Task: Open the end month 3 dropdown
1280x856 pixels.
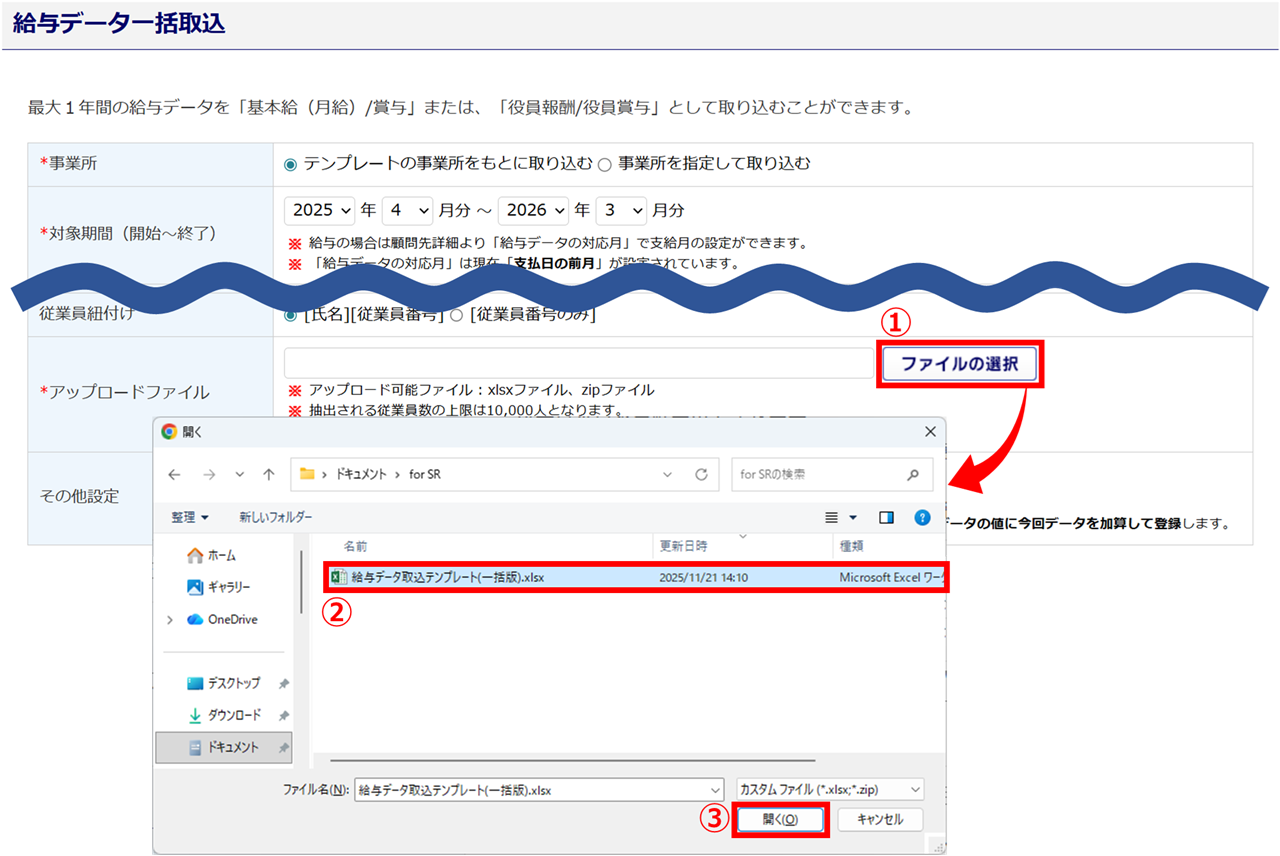Action: [620, 211]
